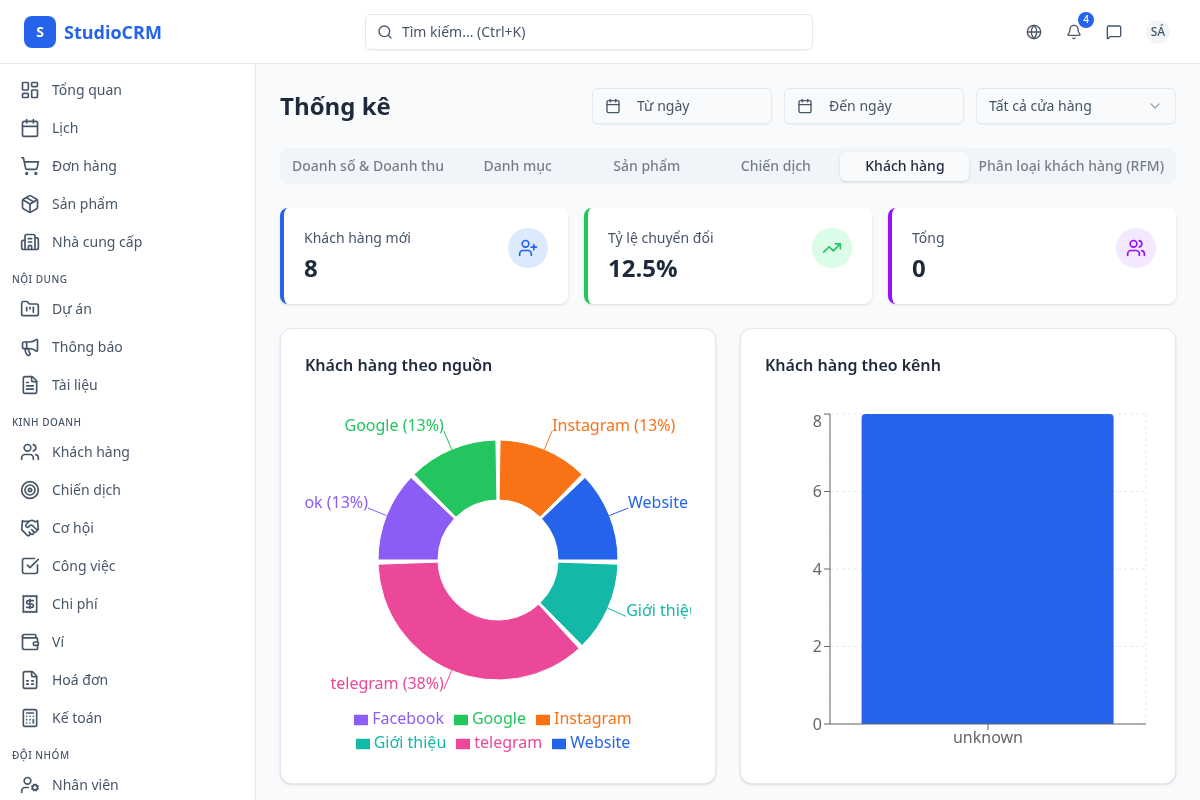Switch to Doanh số & Doanh thu tab

(367, 166)
